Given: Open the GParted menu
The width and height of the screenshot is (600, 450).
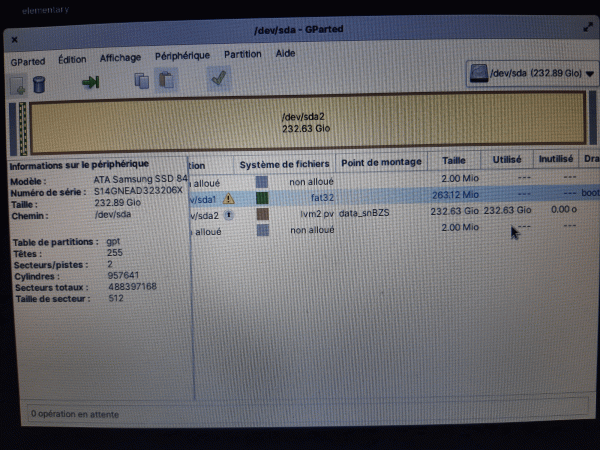Looking at the screenshot, I should (28, 60).
